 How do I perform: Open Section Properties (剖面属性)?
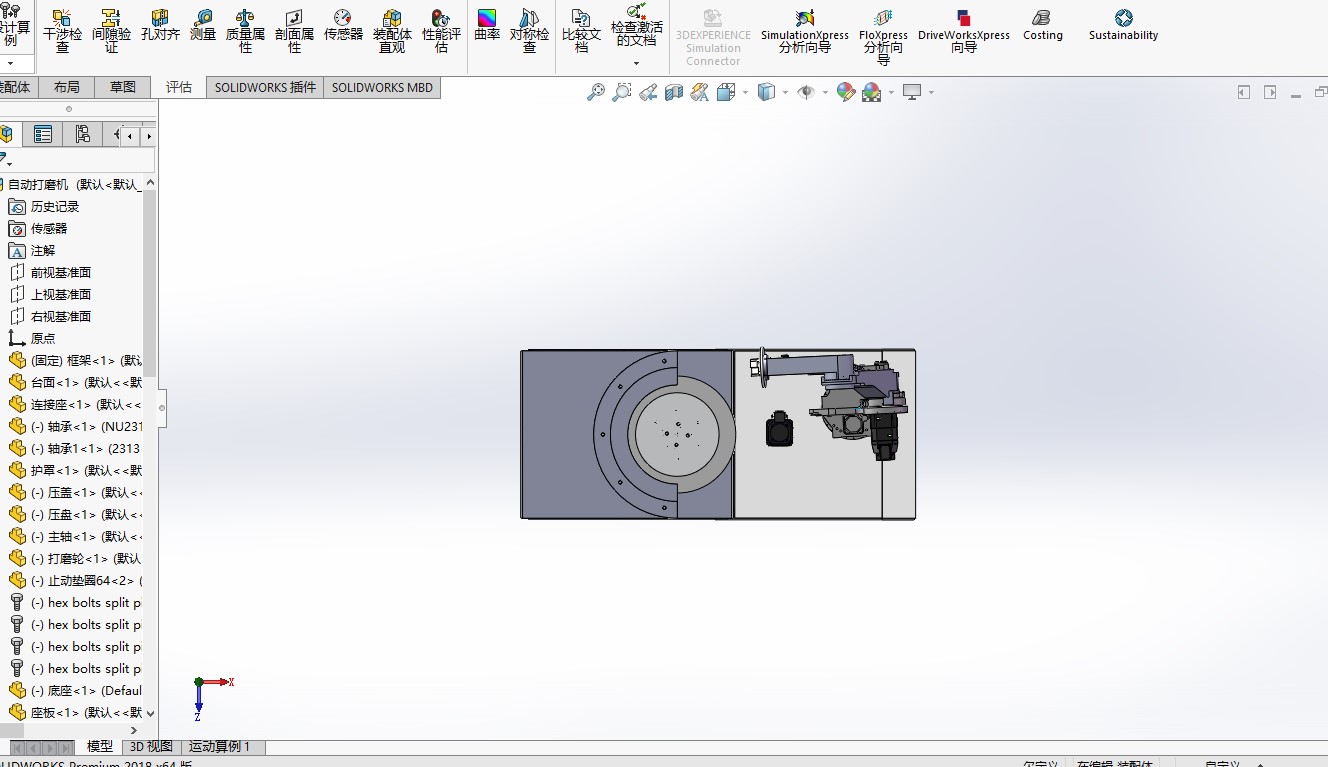pyautogui.click(x=294, y=31)
